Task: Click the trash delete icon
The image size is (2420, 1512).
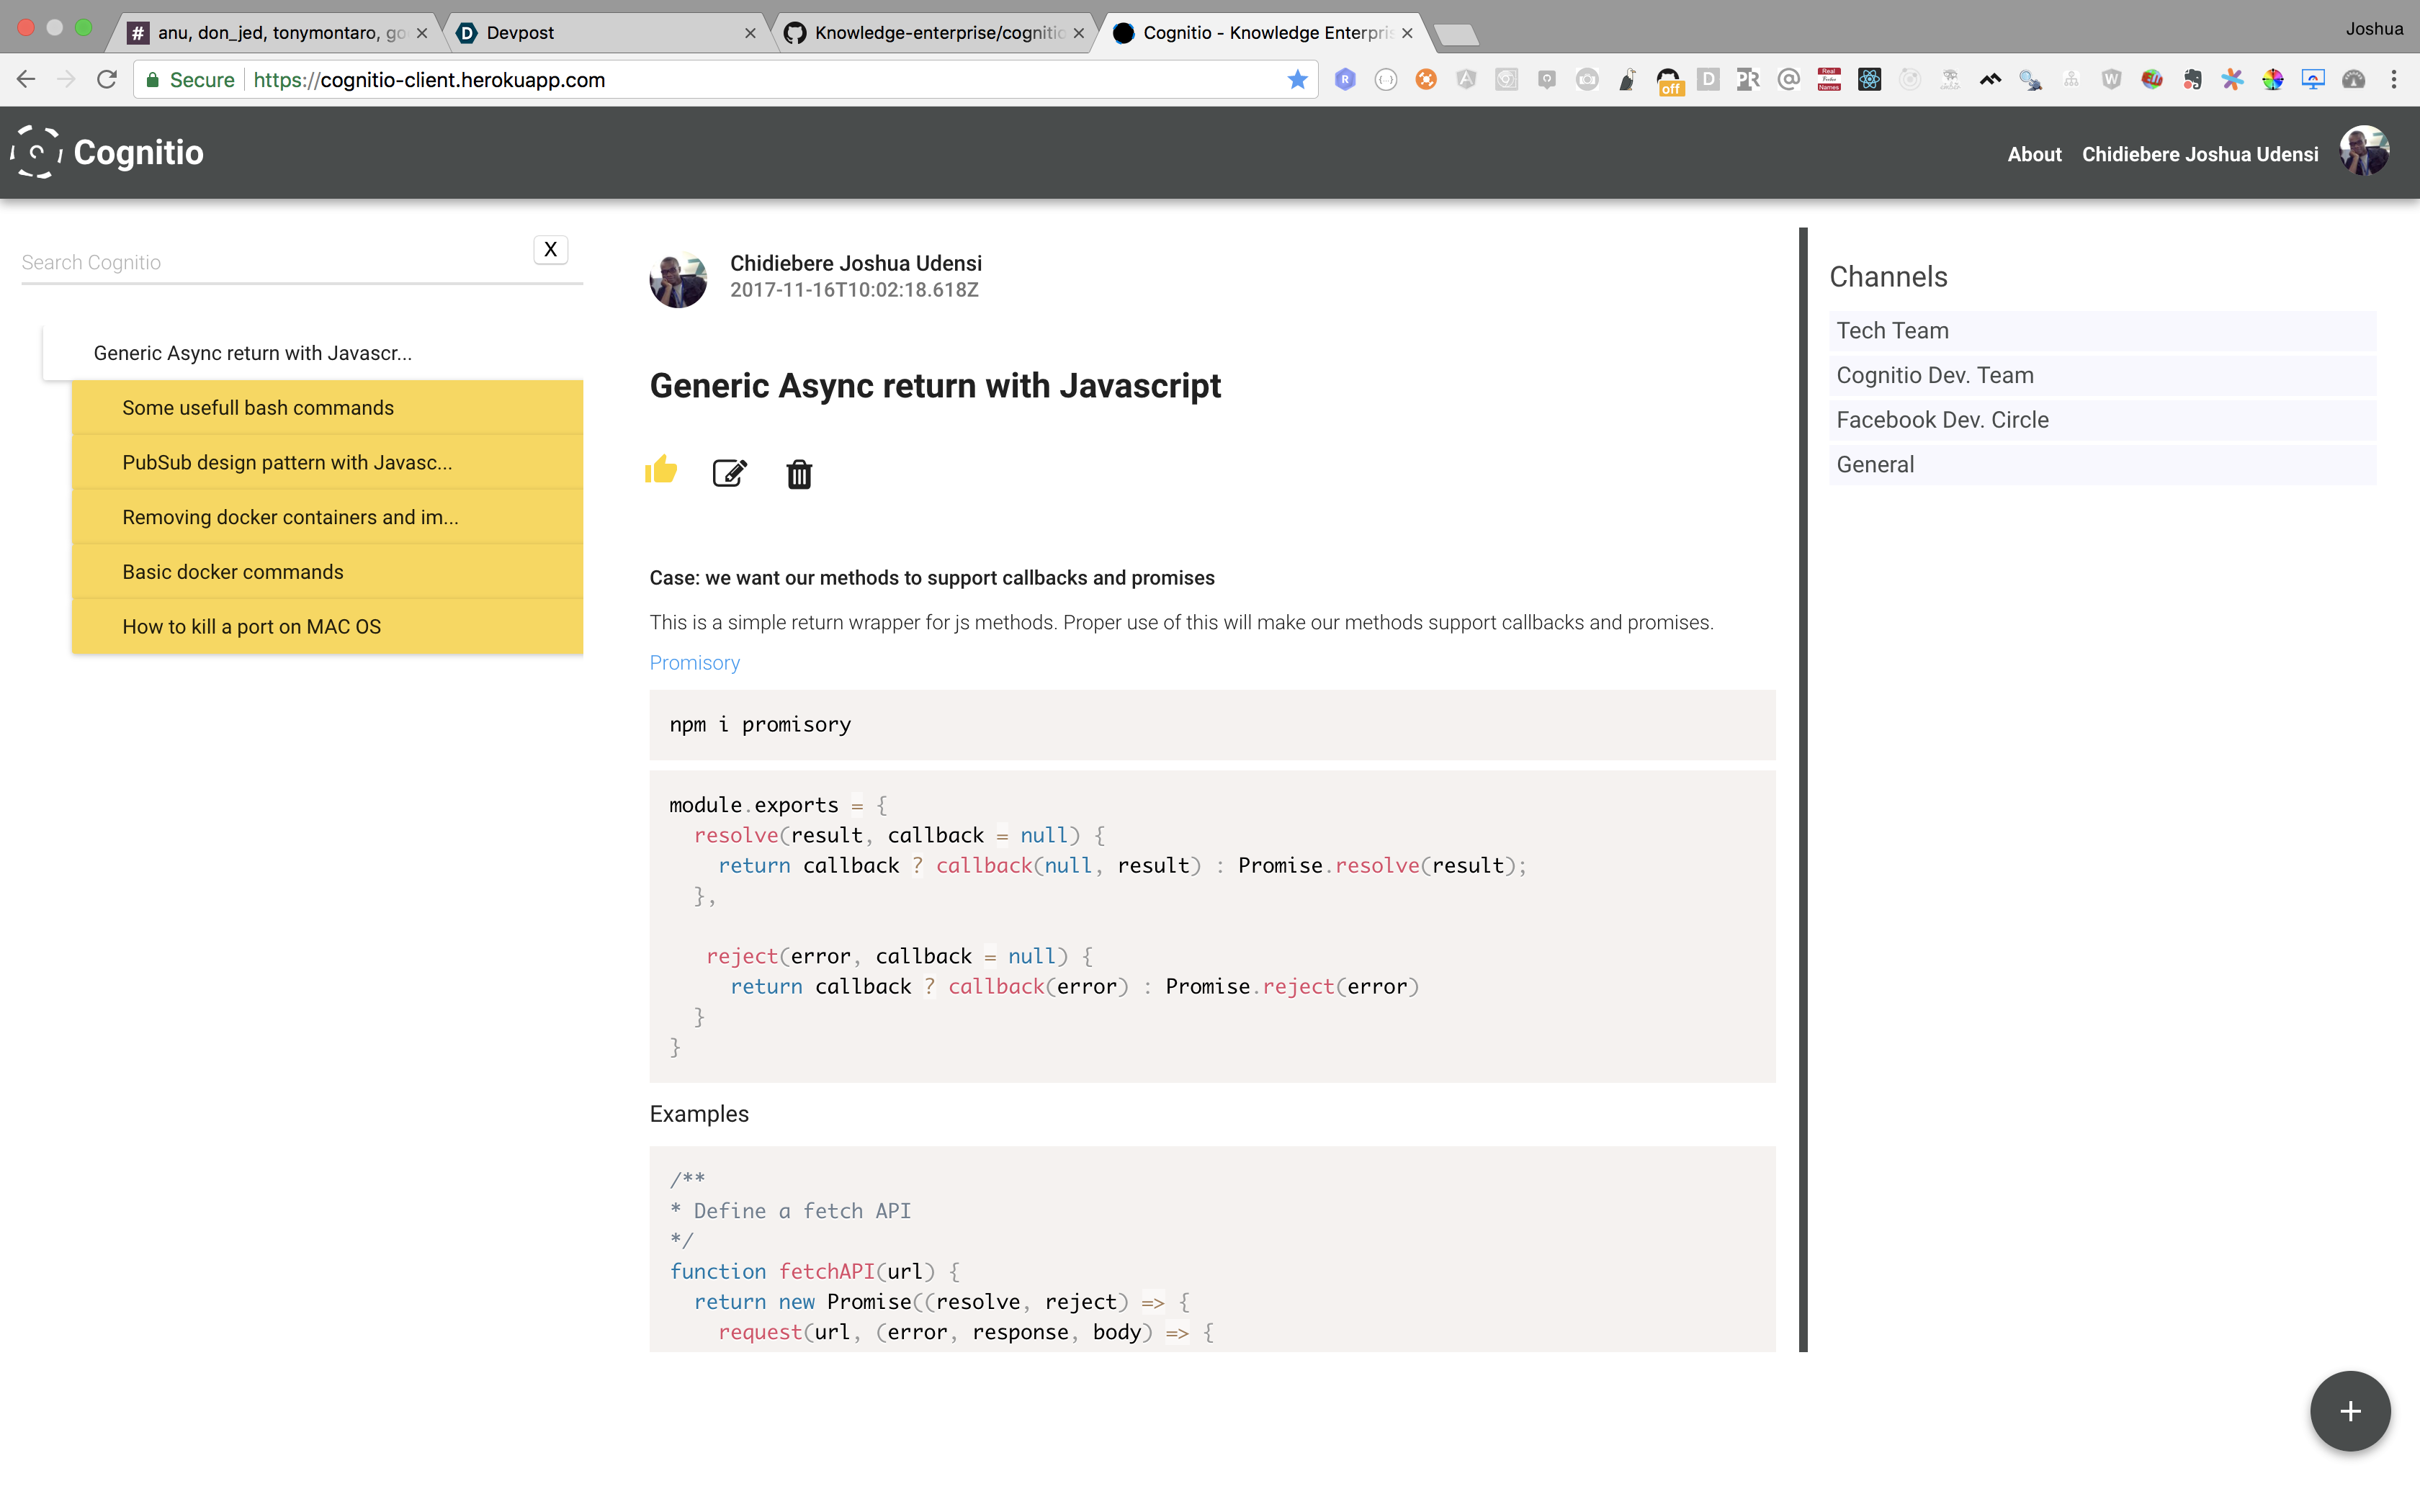Action: coord(799,474)
